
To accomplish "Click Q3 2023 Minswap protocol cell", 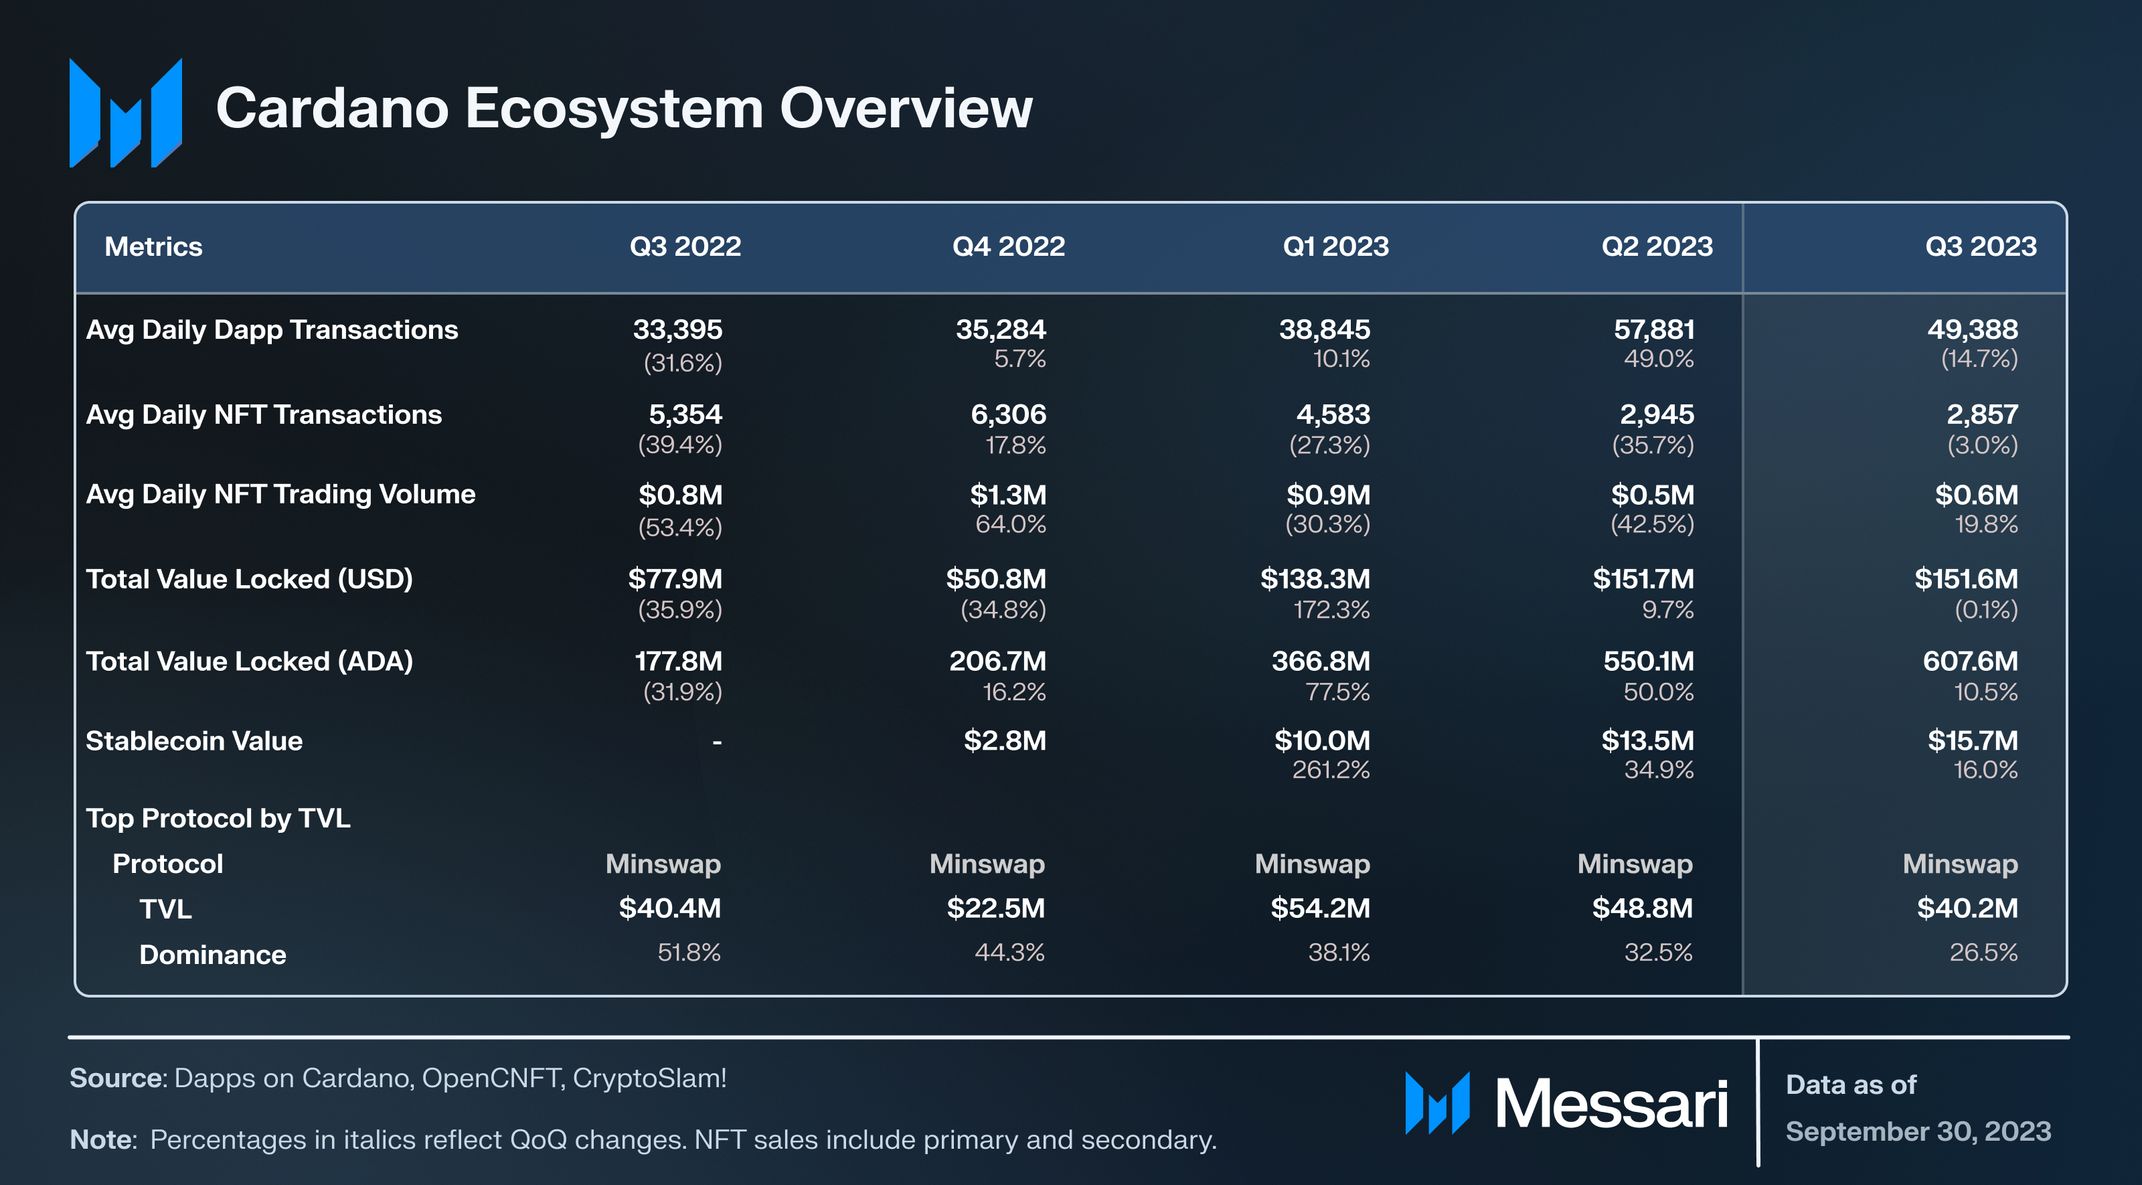I will point(1960,864).
